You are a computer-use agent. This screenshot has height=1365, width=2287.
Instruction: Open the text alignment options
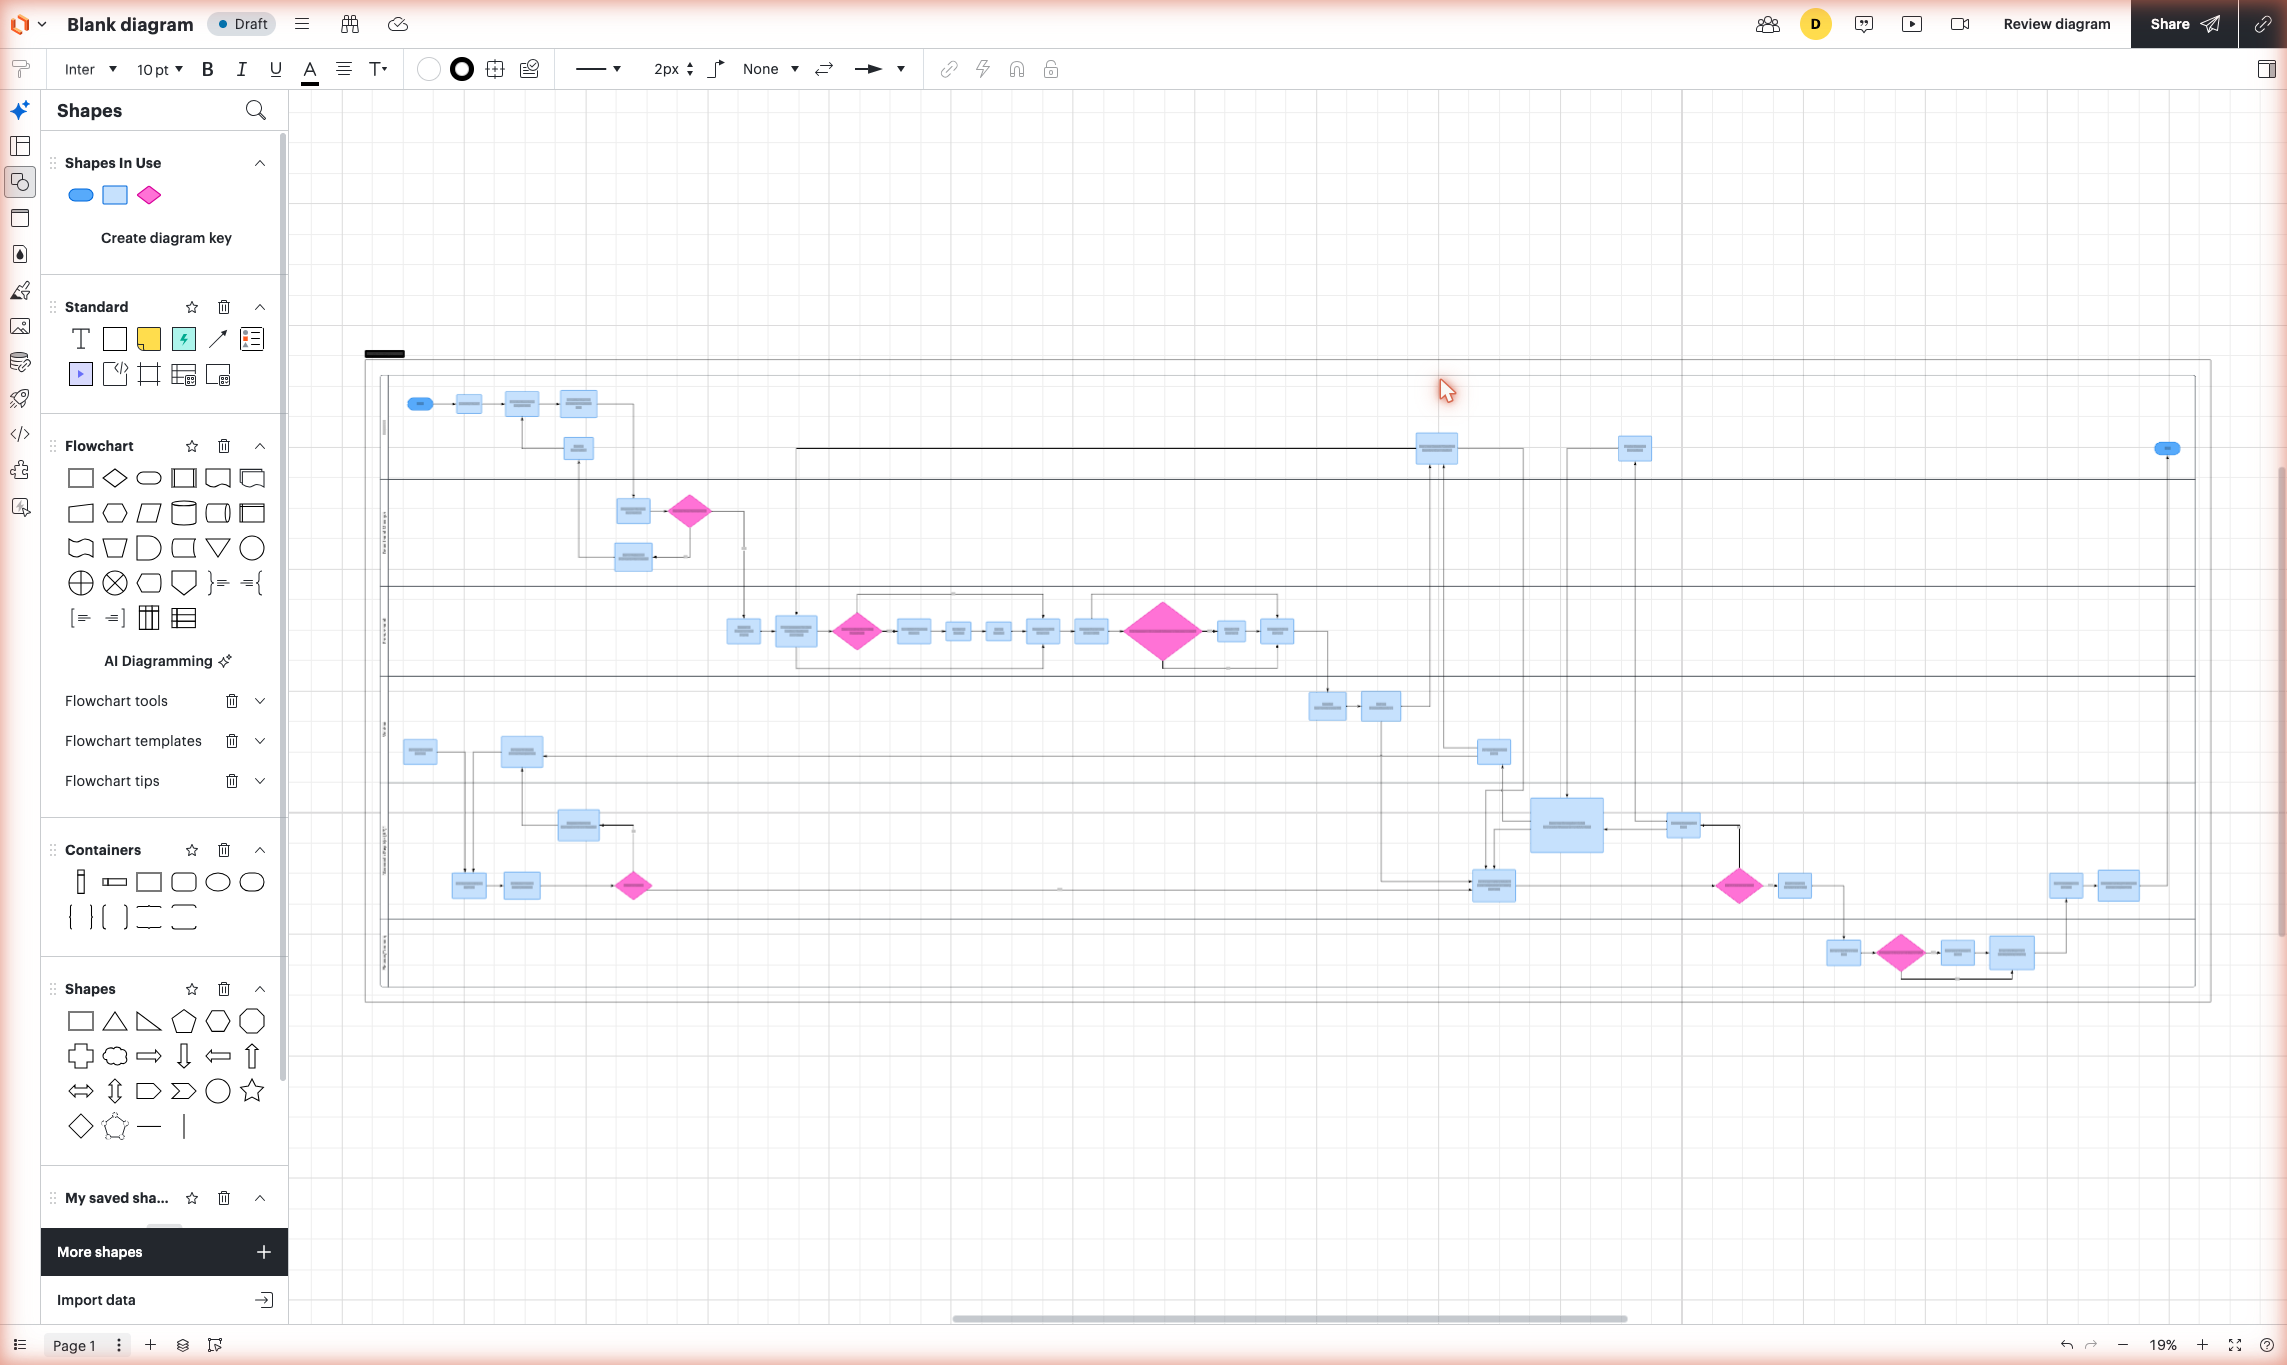click(344, 69)
